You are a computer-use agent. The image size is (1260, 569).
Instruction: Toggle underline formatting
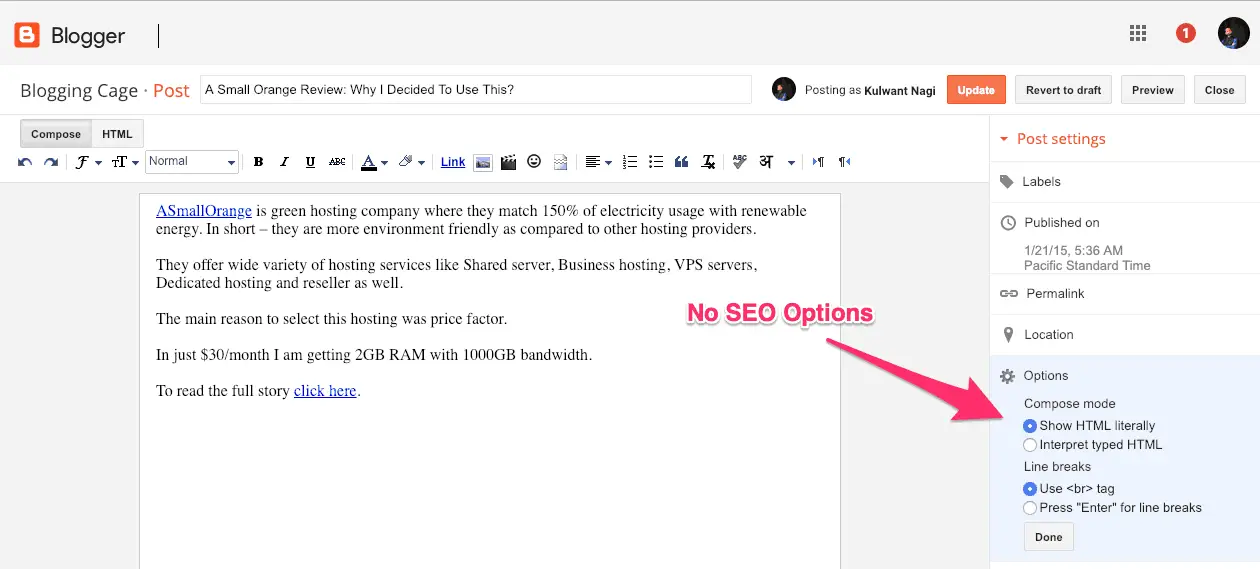point(310,162)
